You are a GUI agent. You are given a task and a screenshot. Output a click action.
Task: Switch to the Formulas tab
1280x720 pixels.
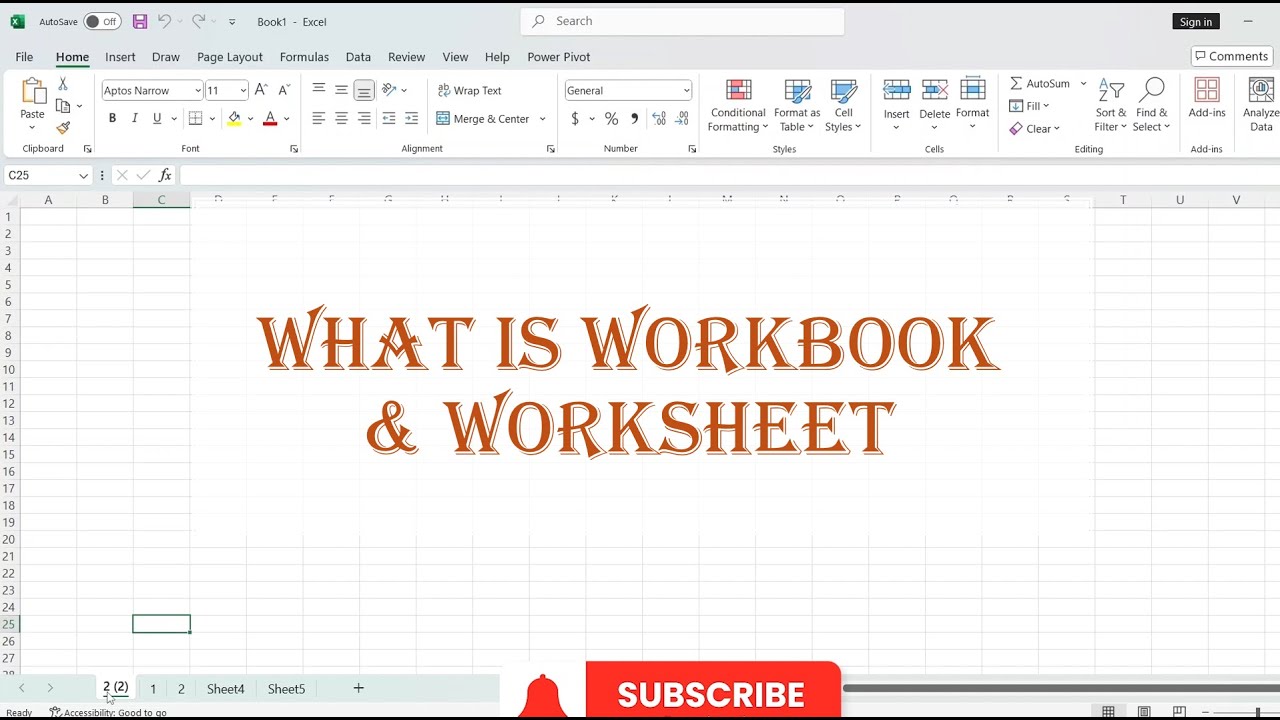304,57
